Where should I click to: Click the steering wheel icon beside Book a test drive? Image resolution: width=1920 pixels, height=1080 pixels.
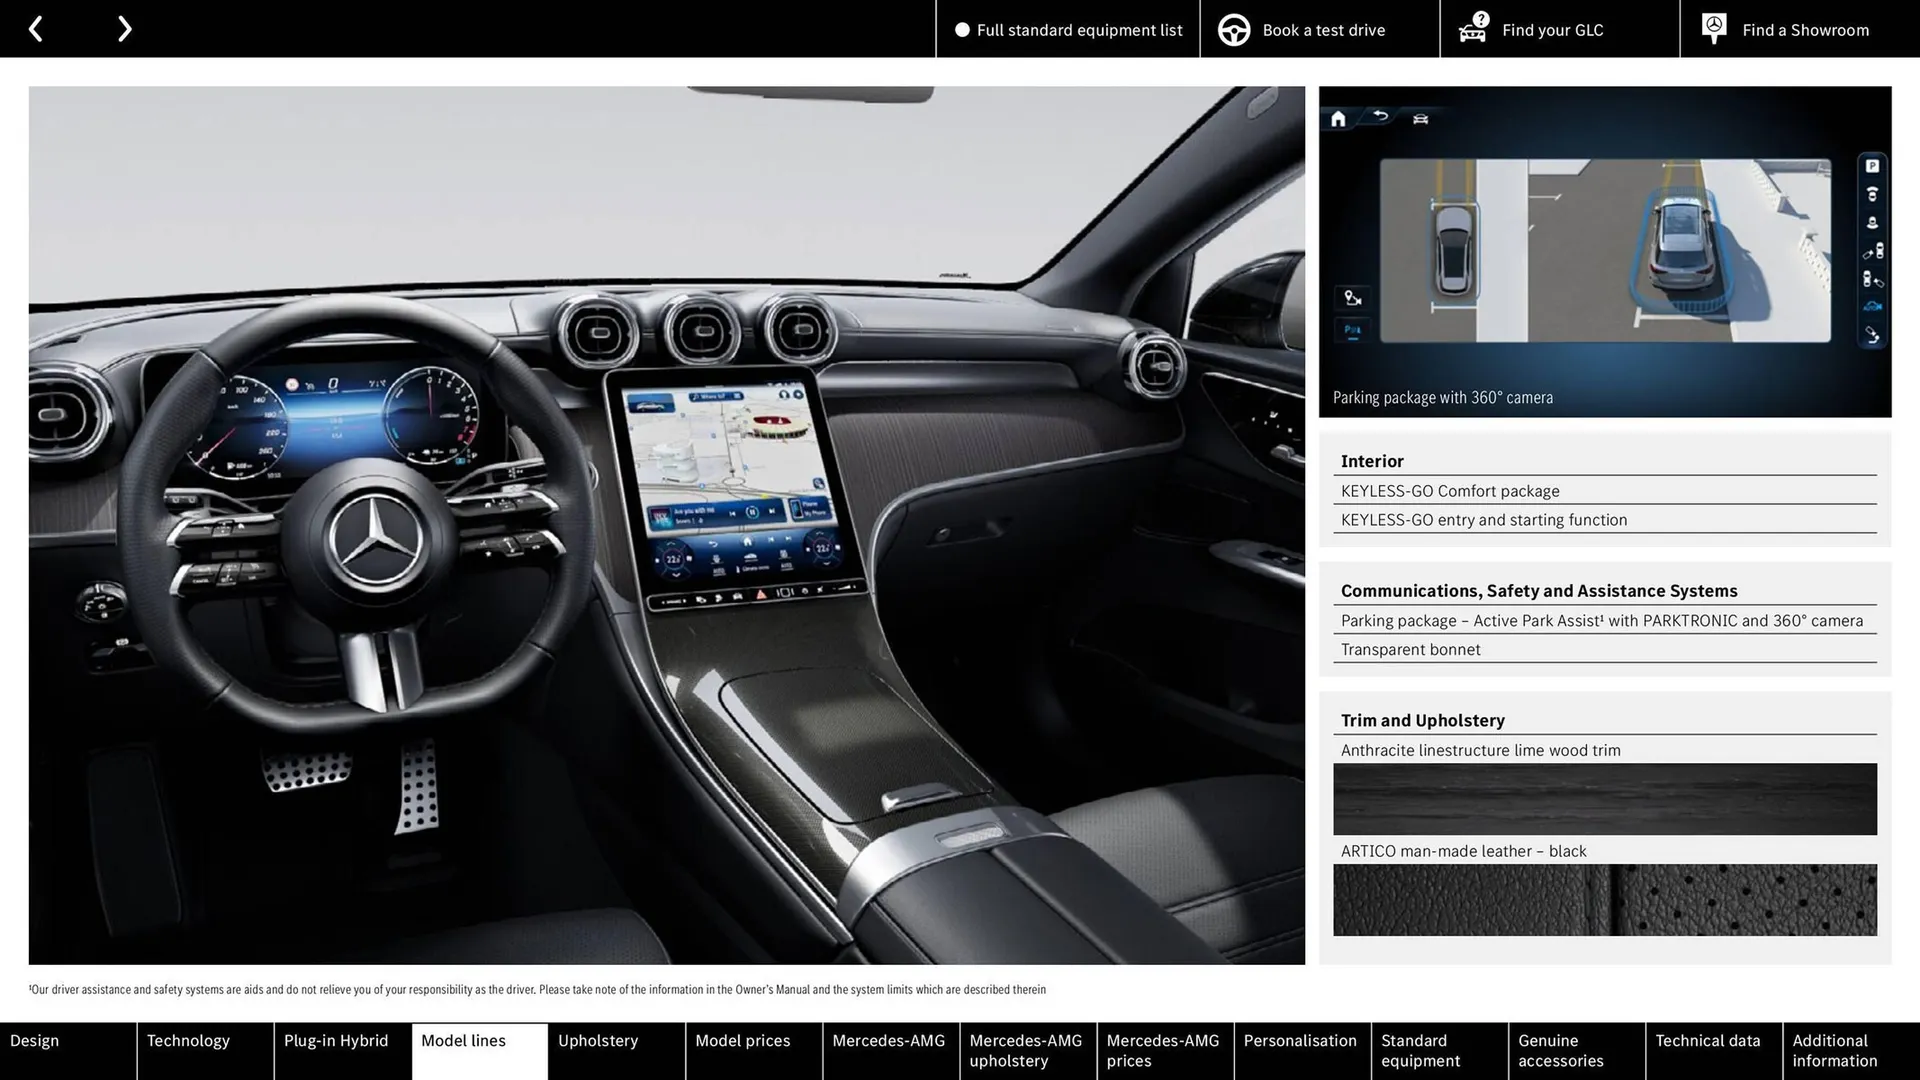pyautogui.click(x=1233, y=29)
